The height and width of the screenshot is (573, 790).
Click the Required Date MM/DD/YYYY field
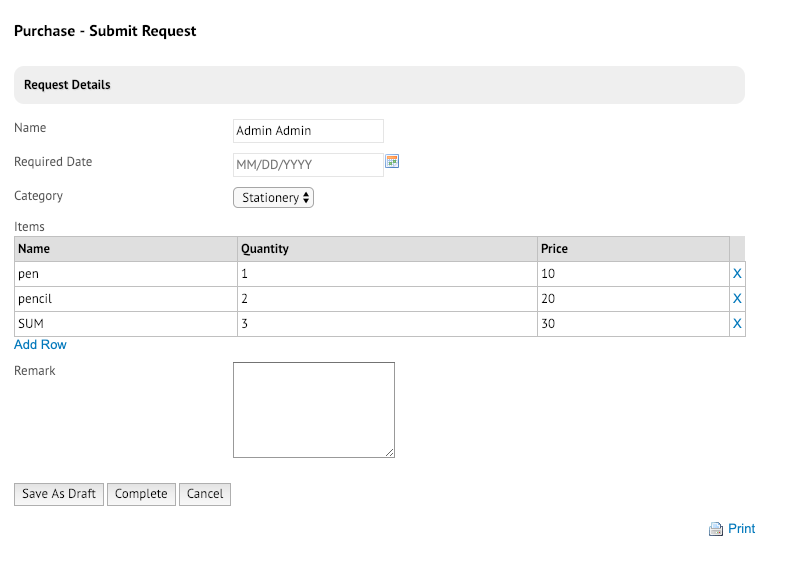click(308, 164)
